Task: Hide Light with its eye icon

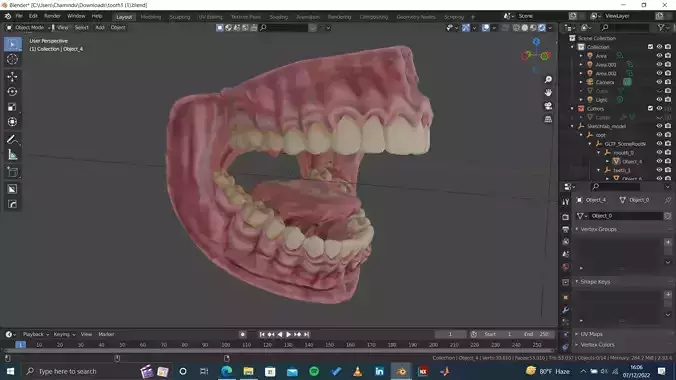Action: [x=659, y=100]
